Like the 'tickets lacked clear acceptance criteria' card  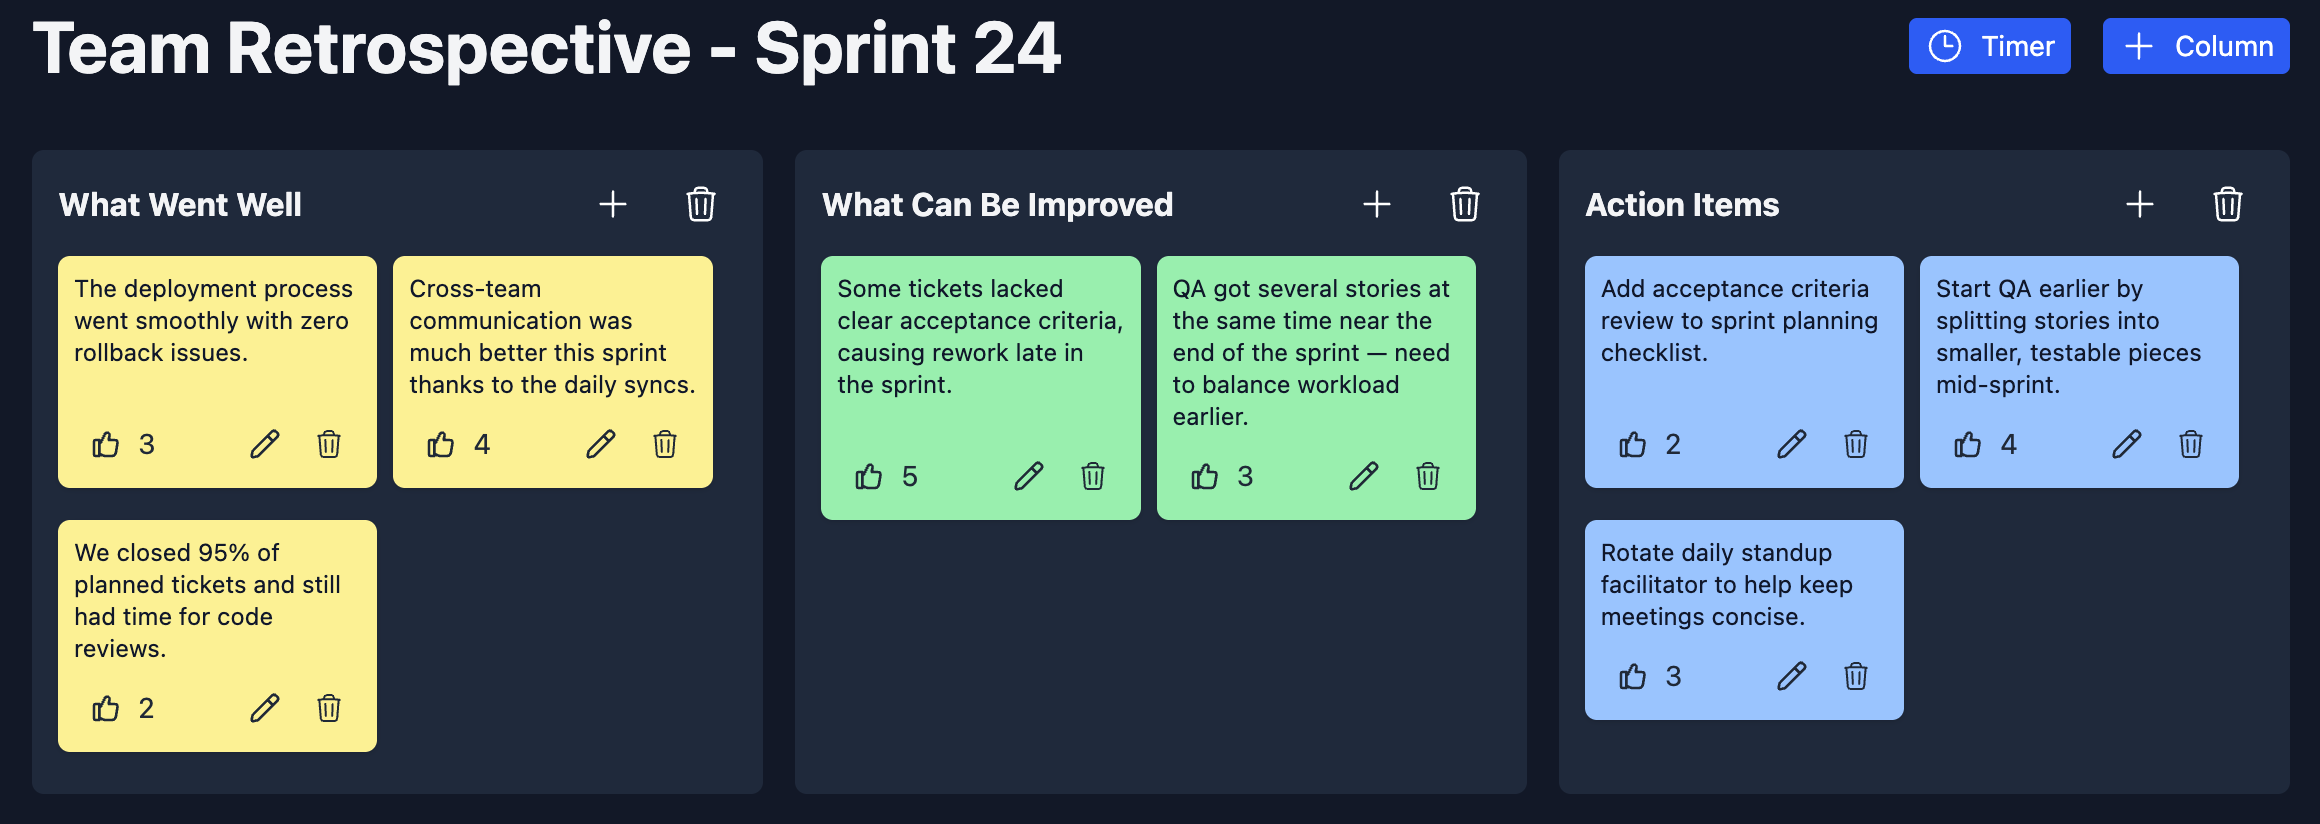(869, 476)
